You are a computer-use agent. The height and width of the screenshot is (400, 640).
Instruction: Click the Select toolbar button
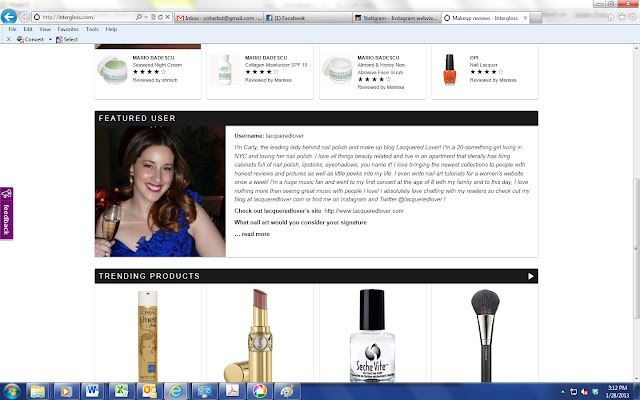tap(67, 39)
